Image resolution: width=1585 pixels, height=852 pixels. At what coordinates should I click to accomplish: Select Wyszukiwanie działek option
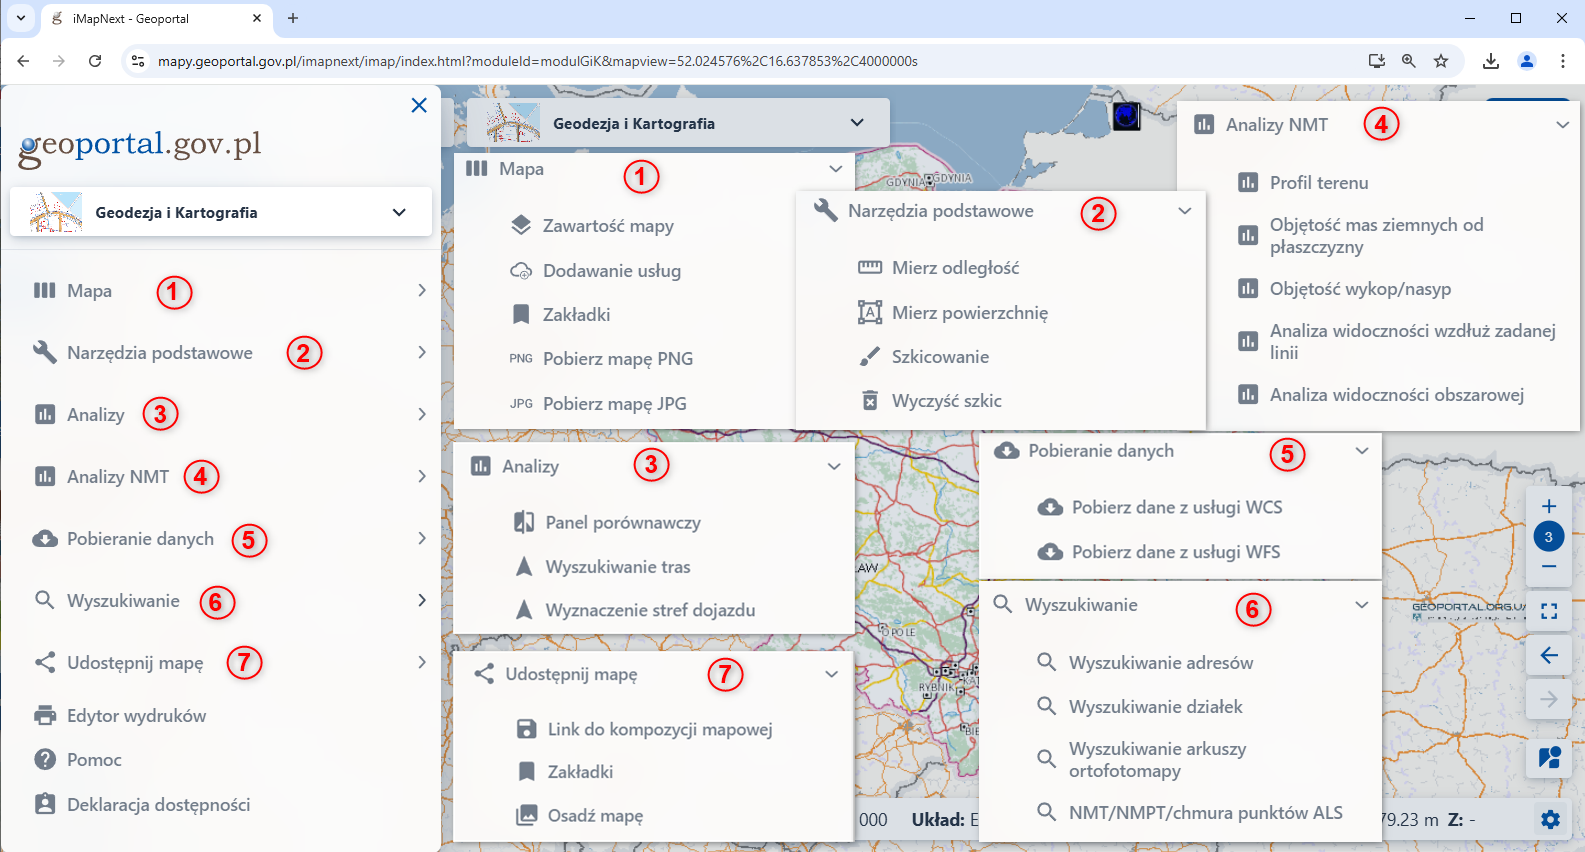[x=1155, y=707]
